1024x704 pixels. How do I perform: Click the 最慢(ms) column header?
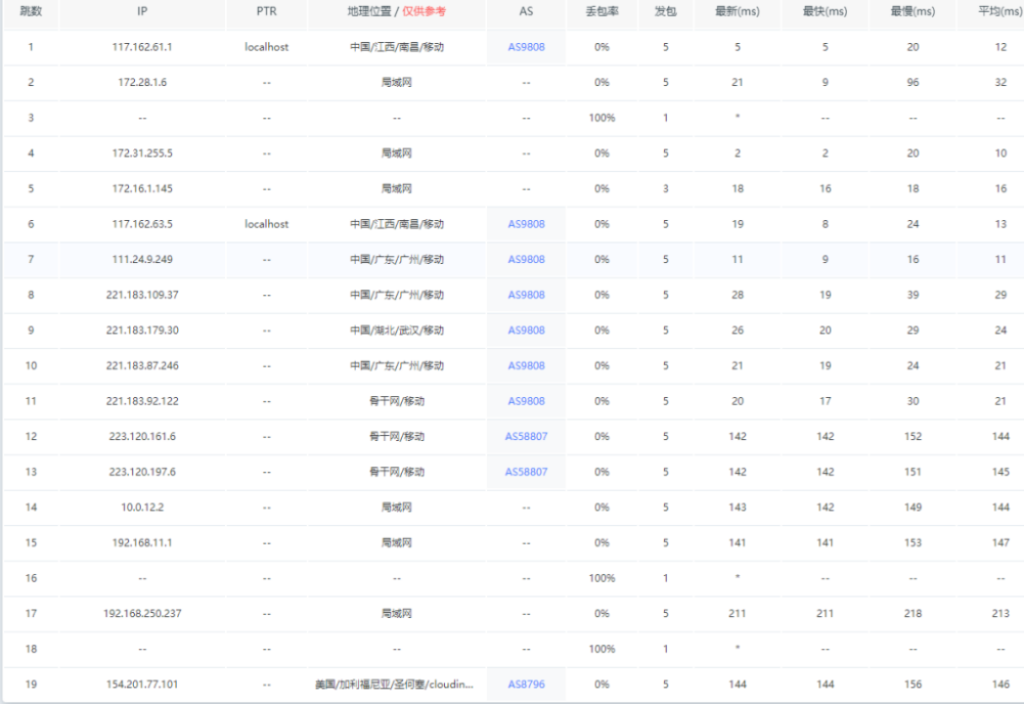click(x=913, y=11)
